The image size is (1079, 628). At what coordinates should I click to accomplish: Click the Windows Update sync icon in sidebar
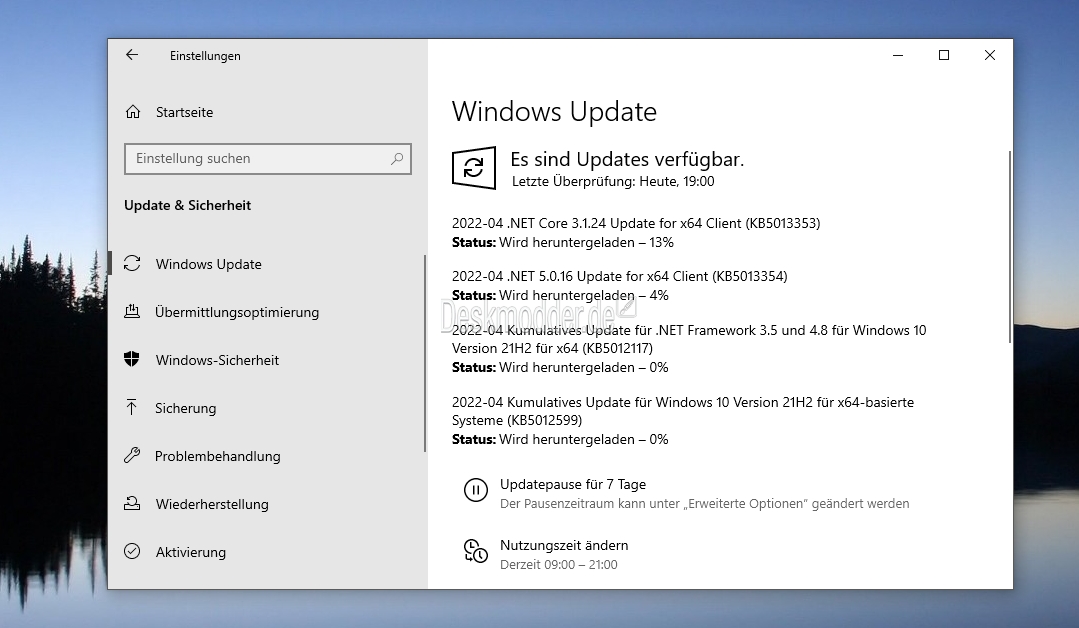click(x=132, y=264)
